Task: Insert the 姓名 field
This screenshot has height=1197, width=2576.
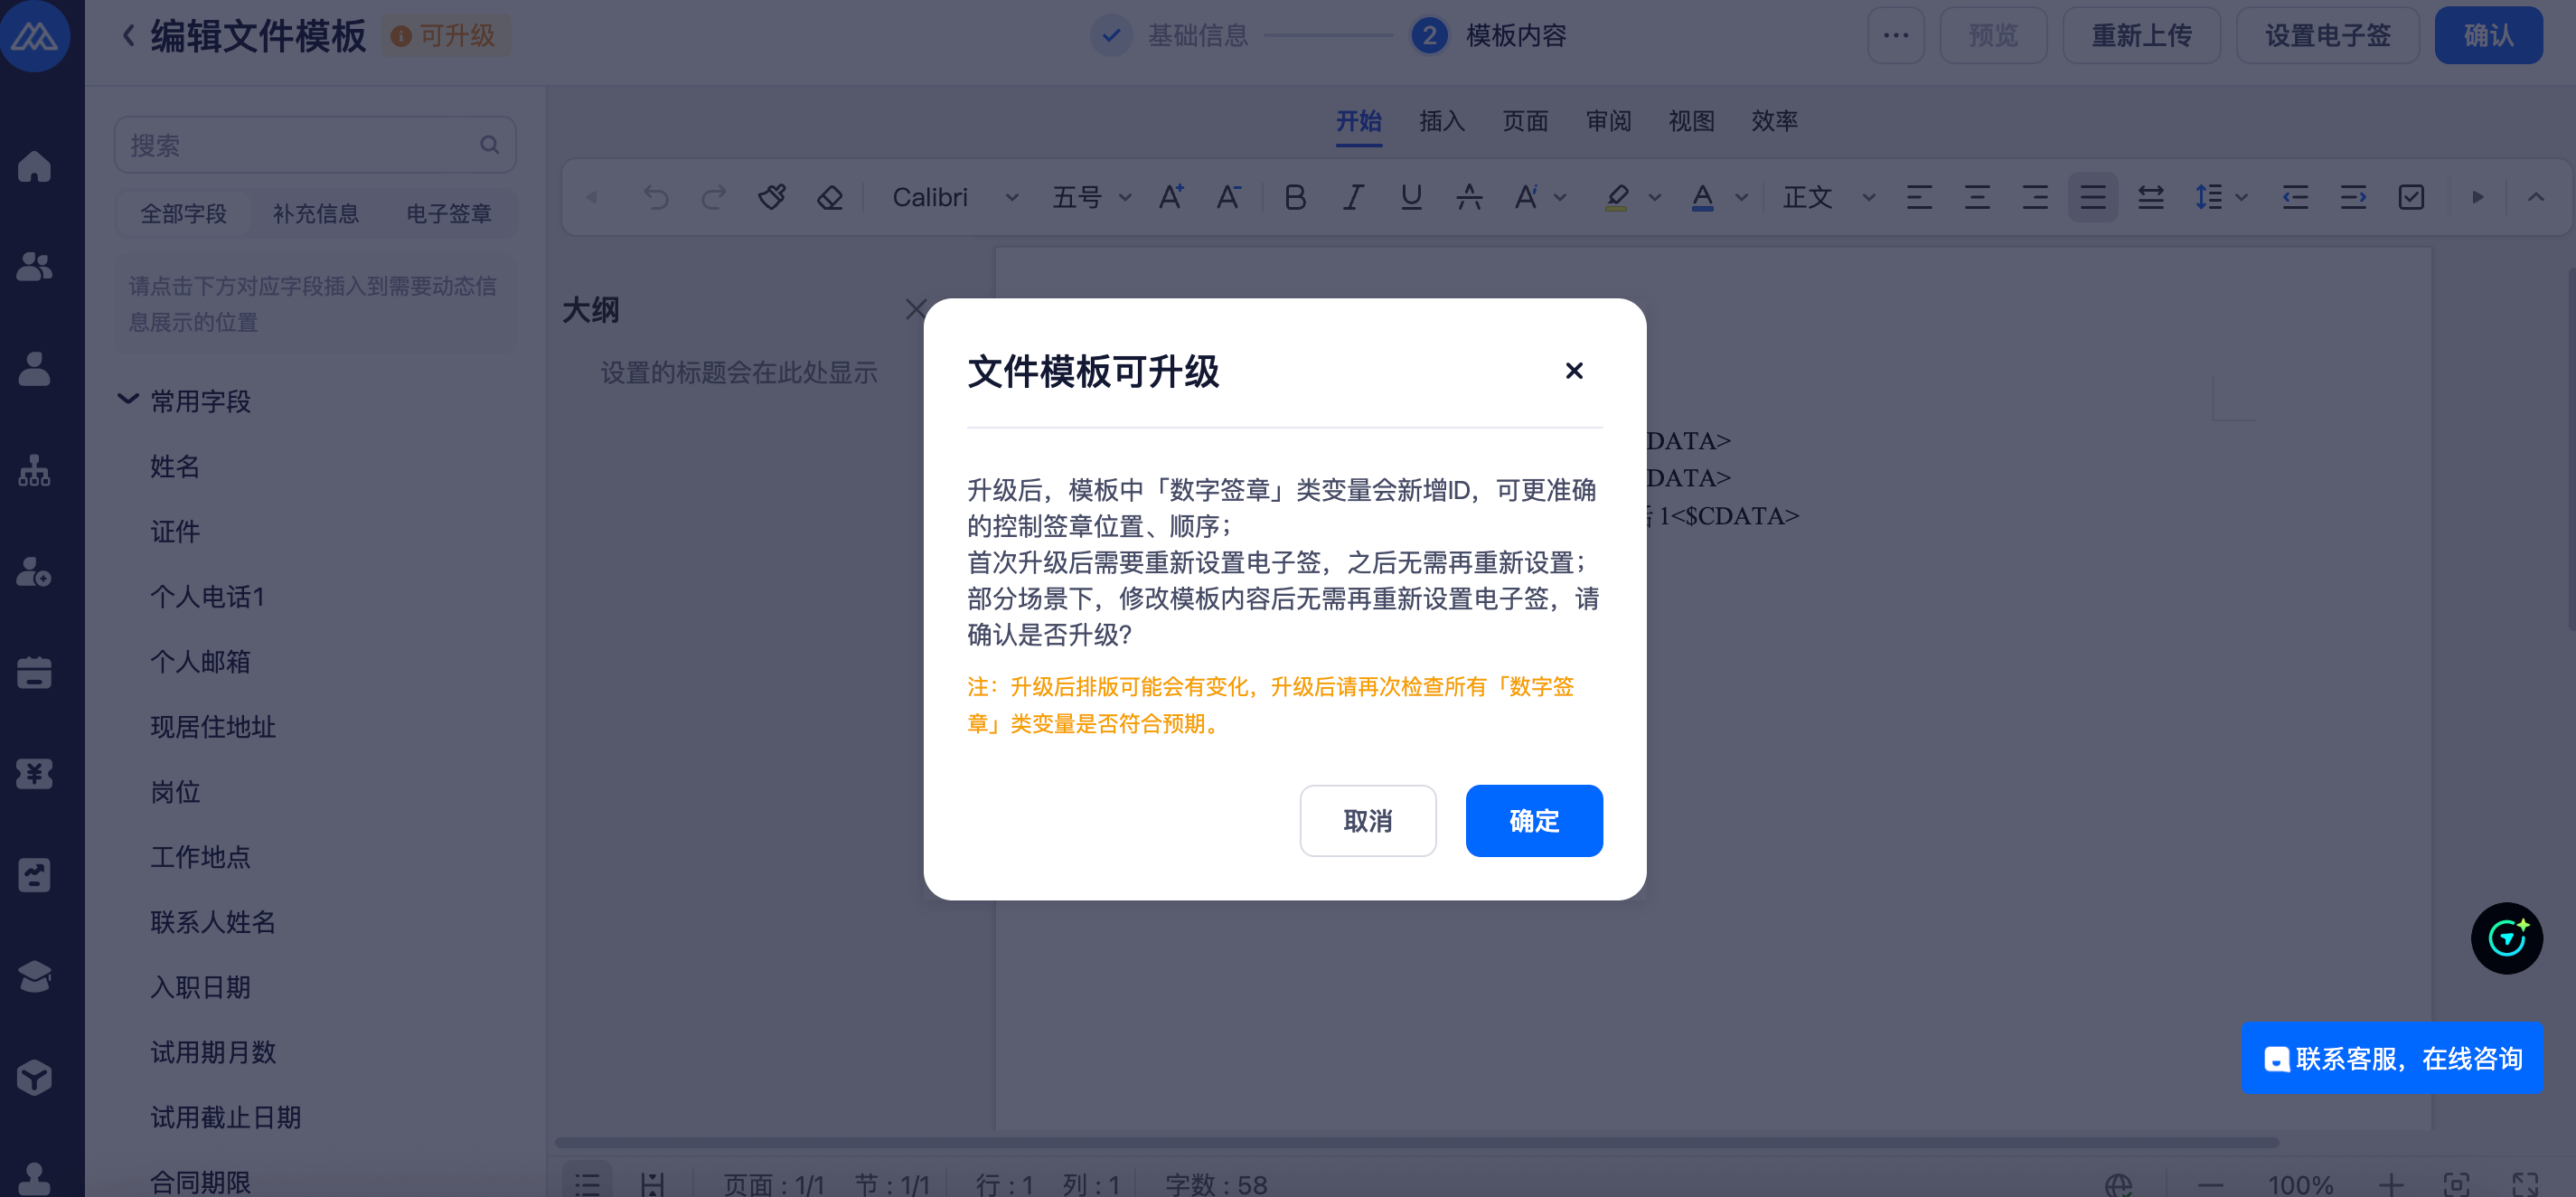Action: (x=174, y=466)
